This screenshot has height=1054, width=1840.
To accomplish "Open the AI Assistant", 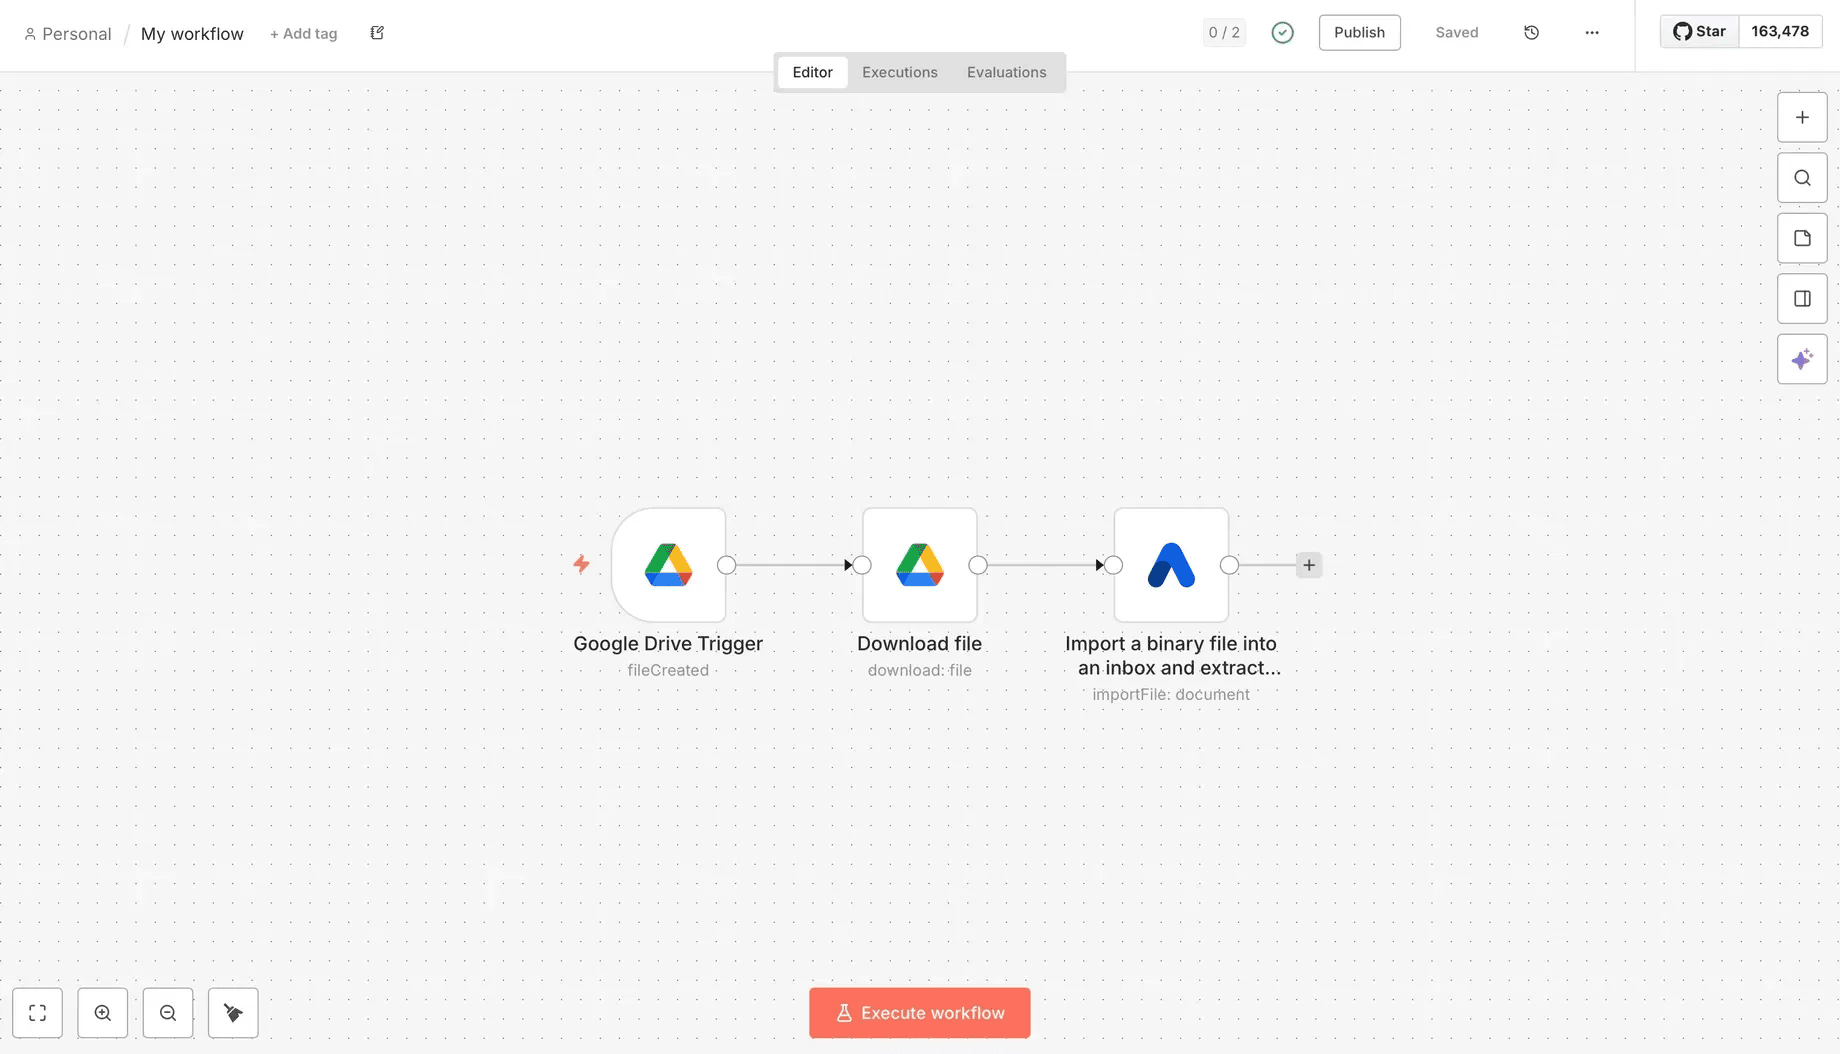I will (1802, 358).
